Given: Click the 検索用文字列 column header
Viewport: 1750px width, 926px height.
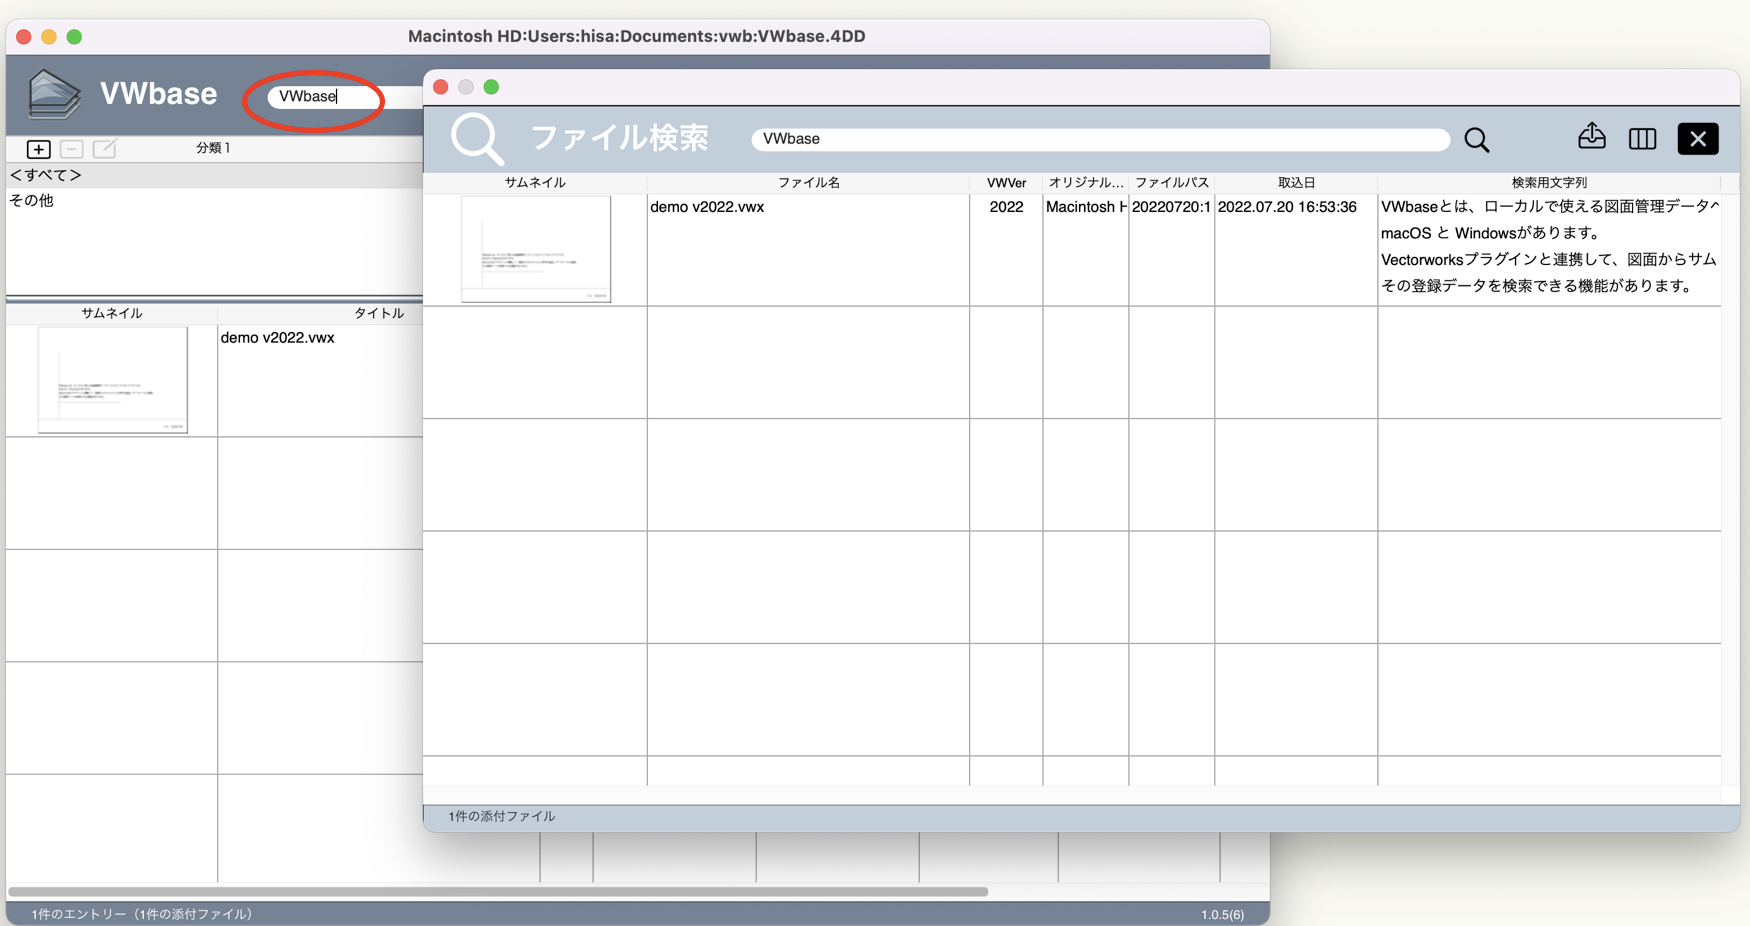Looking at the screenshot, I should point(1549,183).
